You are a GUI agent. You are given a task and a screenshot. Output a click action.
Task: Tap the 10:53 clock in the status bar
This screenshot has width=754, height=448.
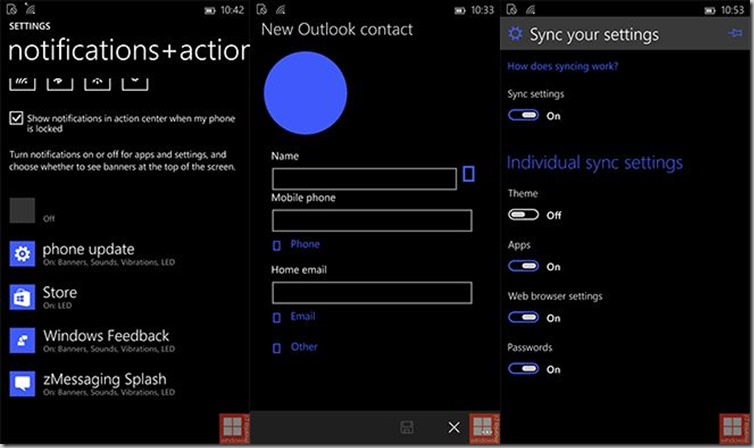(732, 10)
